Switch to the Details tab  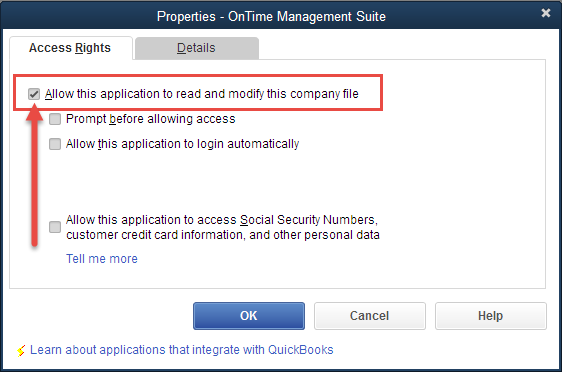coord(196,48)
